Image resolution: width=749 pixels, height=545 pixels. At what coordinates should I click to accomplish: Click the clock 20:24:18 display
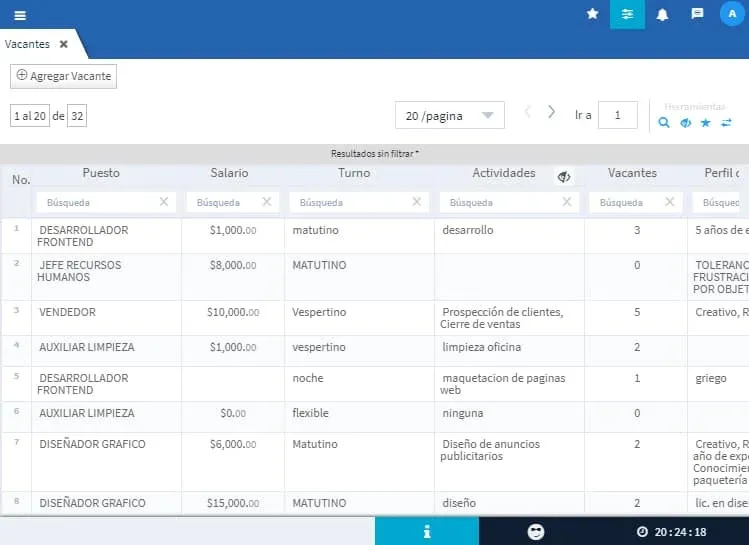(671, 532)
